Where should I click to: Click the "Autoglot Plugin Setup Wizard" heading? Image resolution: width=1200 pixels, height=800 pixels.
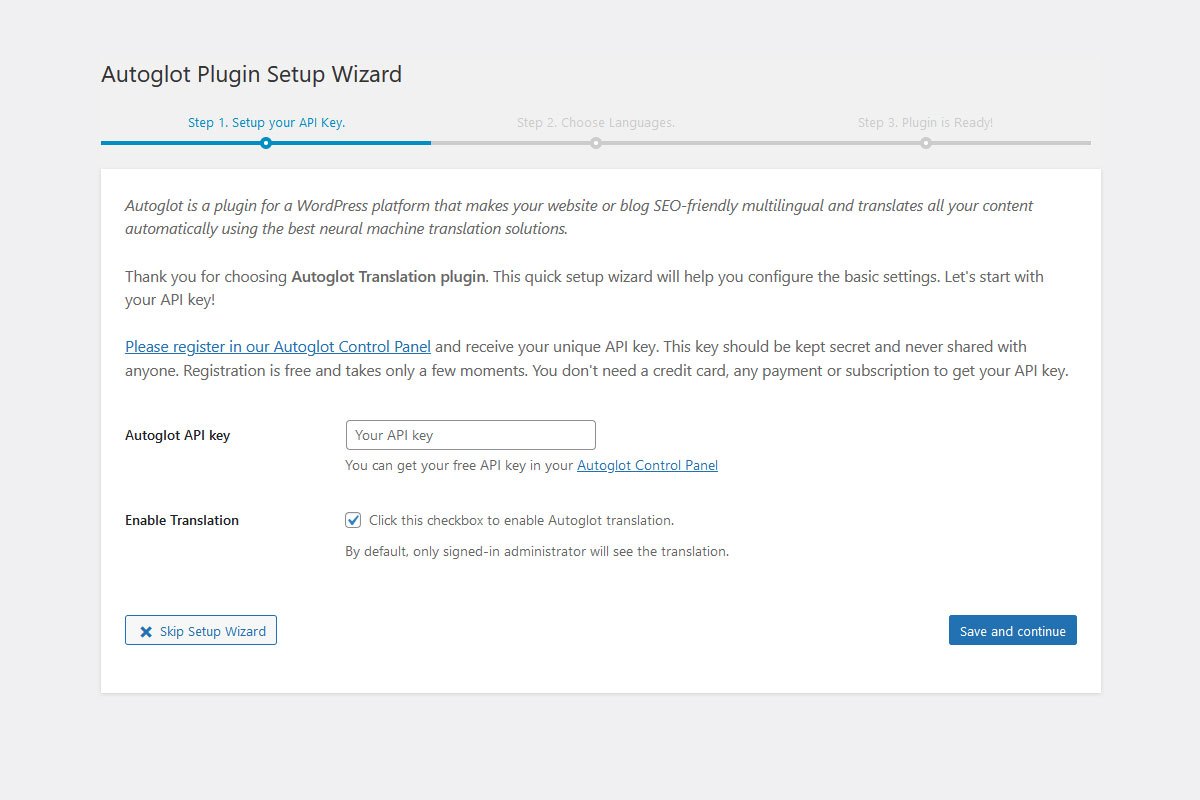pyautogui.click(x=251, y=74)
